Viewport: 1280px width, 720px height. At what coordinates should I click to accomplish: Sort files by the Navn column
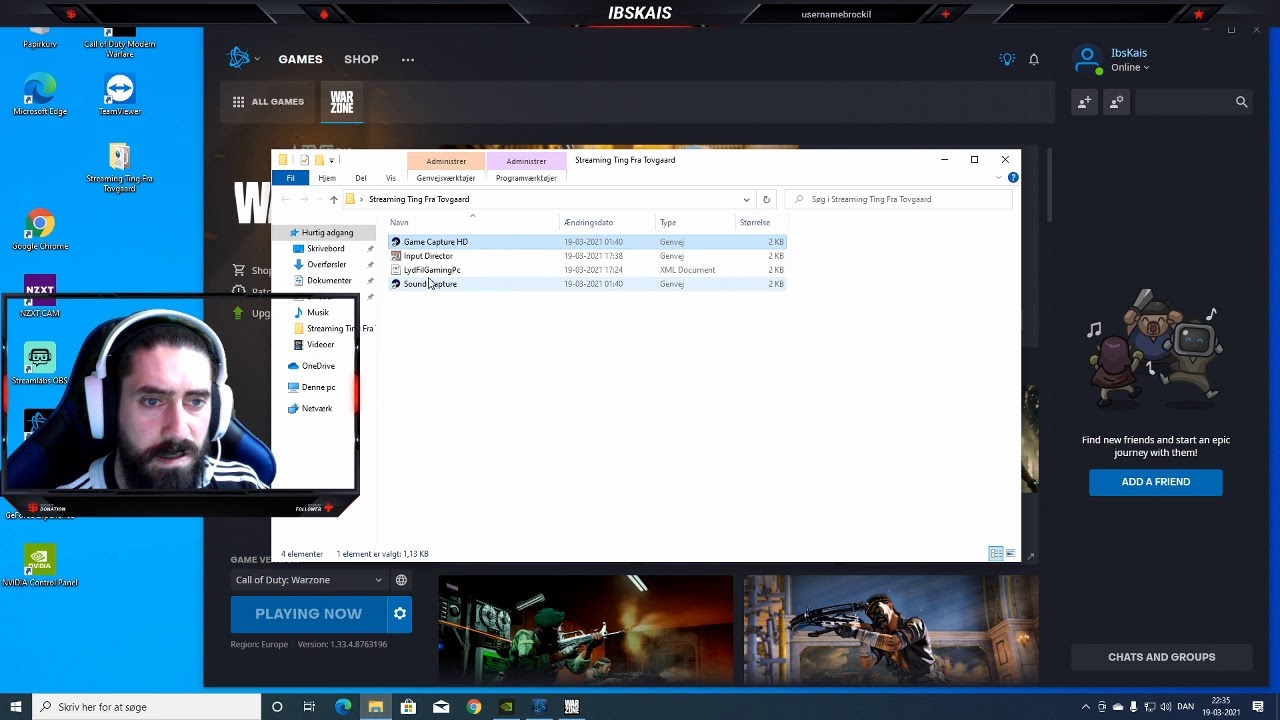(474, 222)
